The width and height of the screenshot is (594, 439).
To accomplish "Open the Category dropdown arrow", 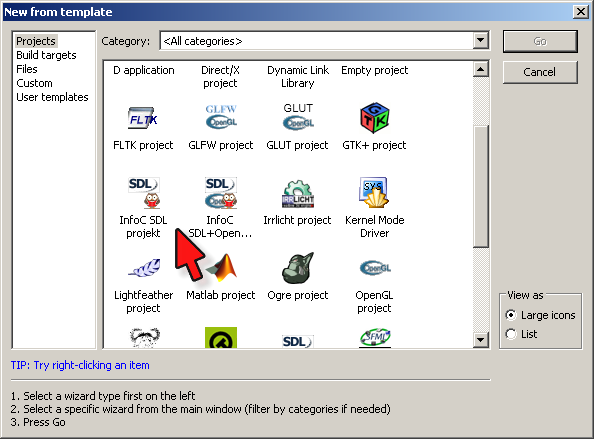I will (x=480, y=40).
